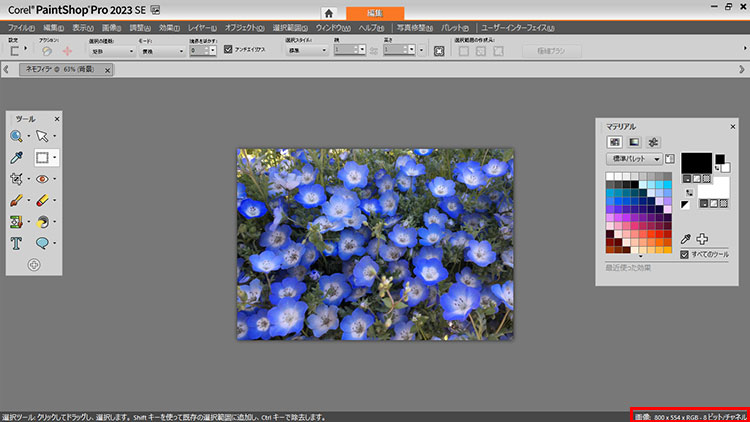This screenshot has height=422, width=750.
Task: Select the Paint Brush tool
Action: point(17,200)
